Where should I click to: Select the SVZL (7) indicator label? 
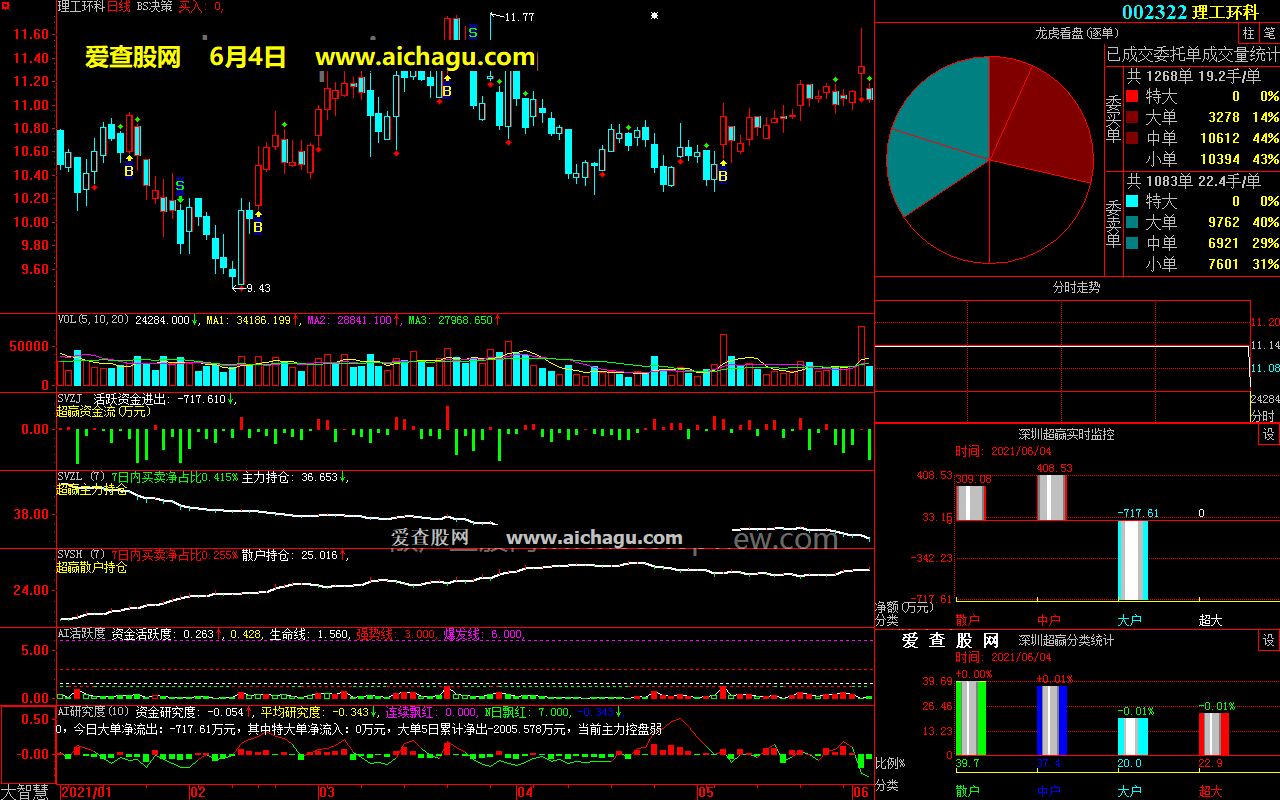pyautogui.click(x=82, y=477)
